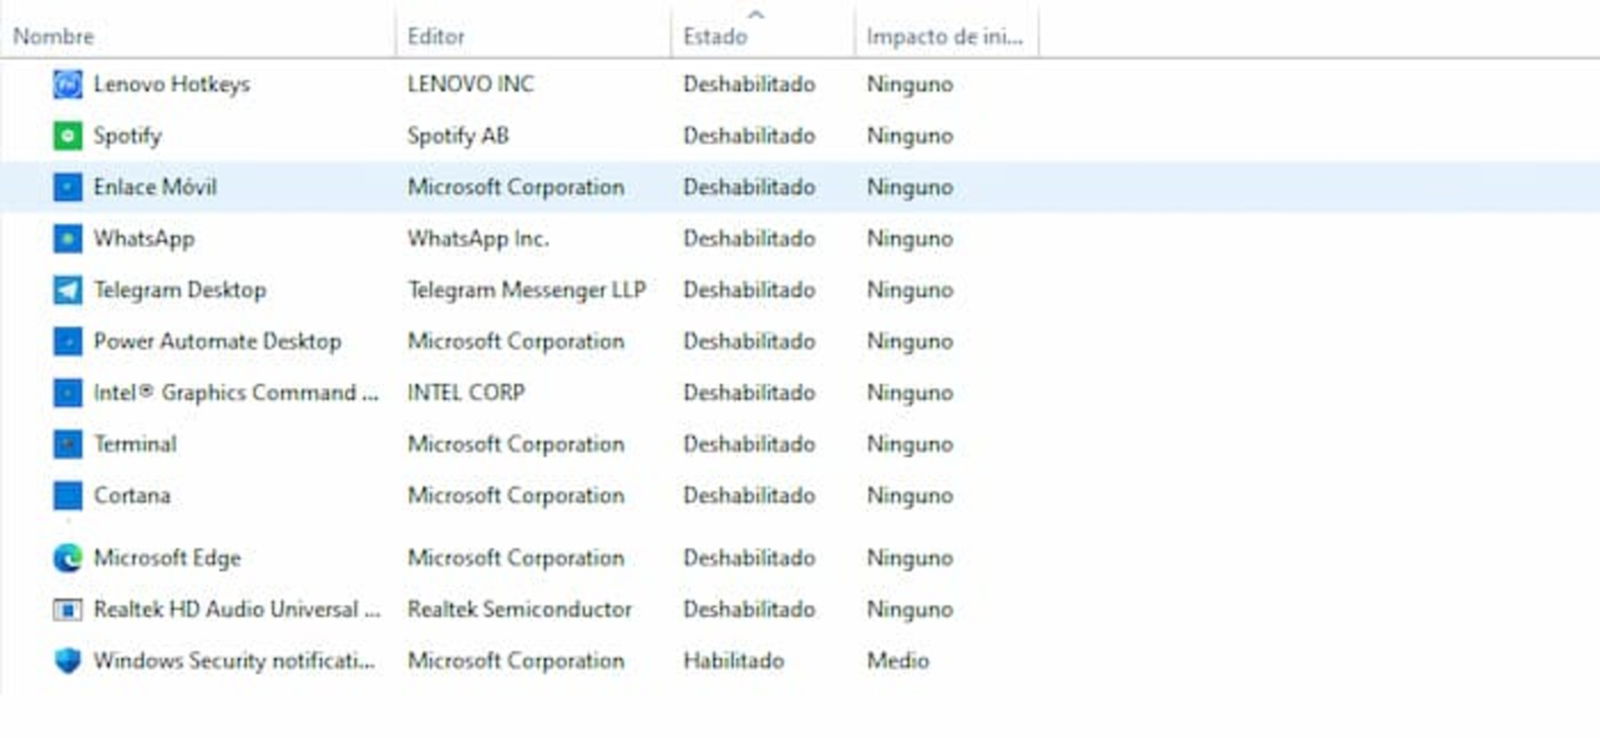Click the Spotify AB editor cell

458,136
